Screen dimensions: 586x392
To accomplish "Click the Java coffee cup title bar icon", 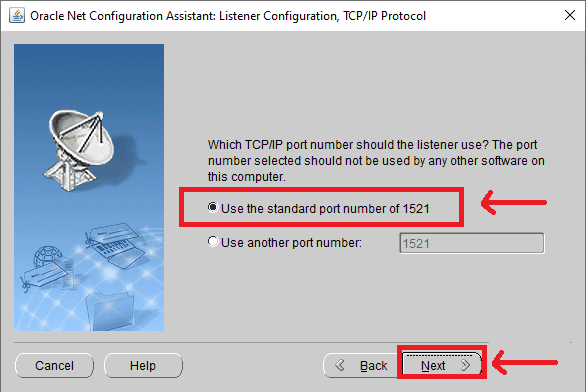I will tap(17, 16).
